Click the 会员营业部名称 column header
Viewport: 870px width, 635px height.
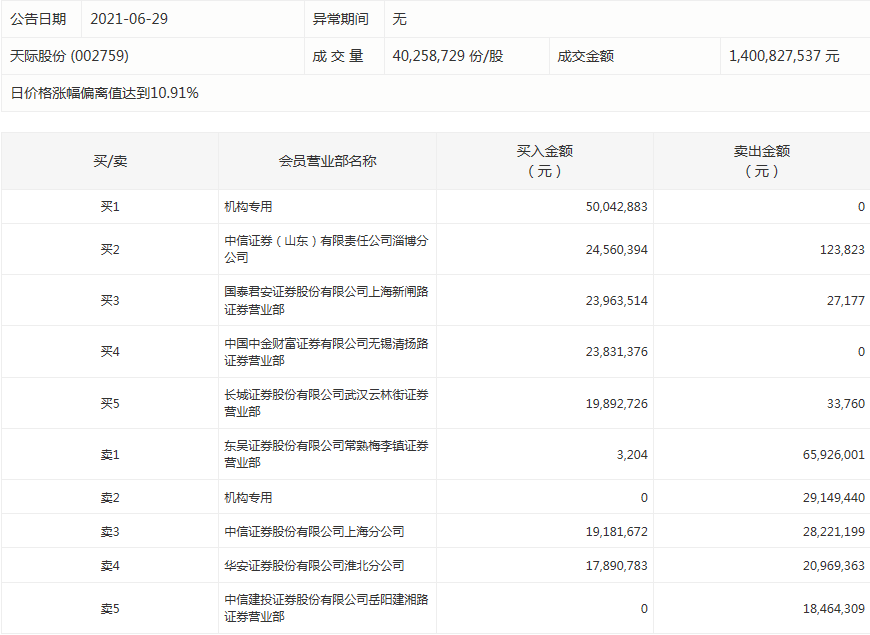327,161
